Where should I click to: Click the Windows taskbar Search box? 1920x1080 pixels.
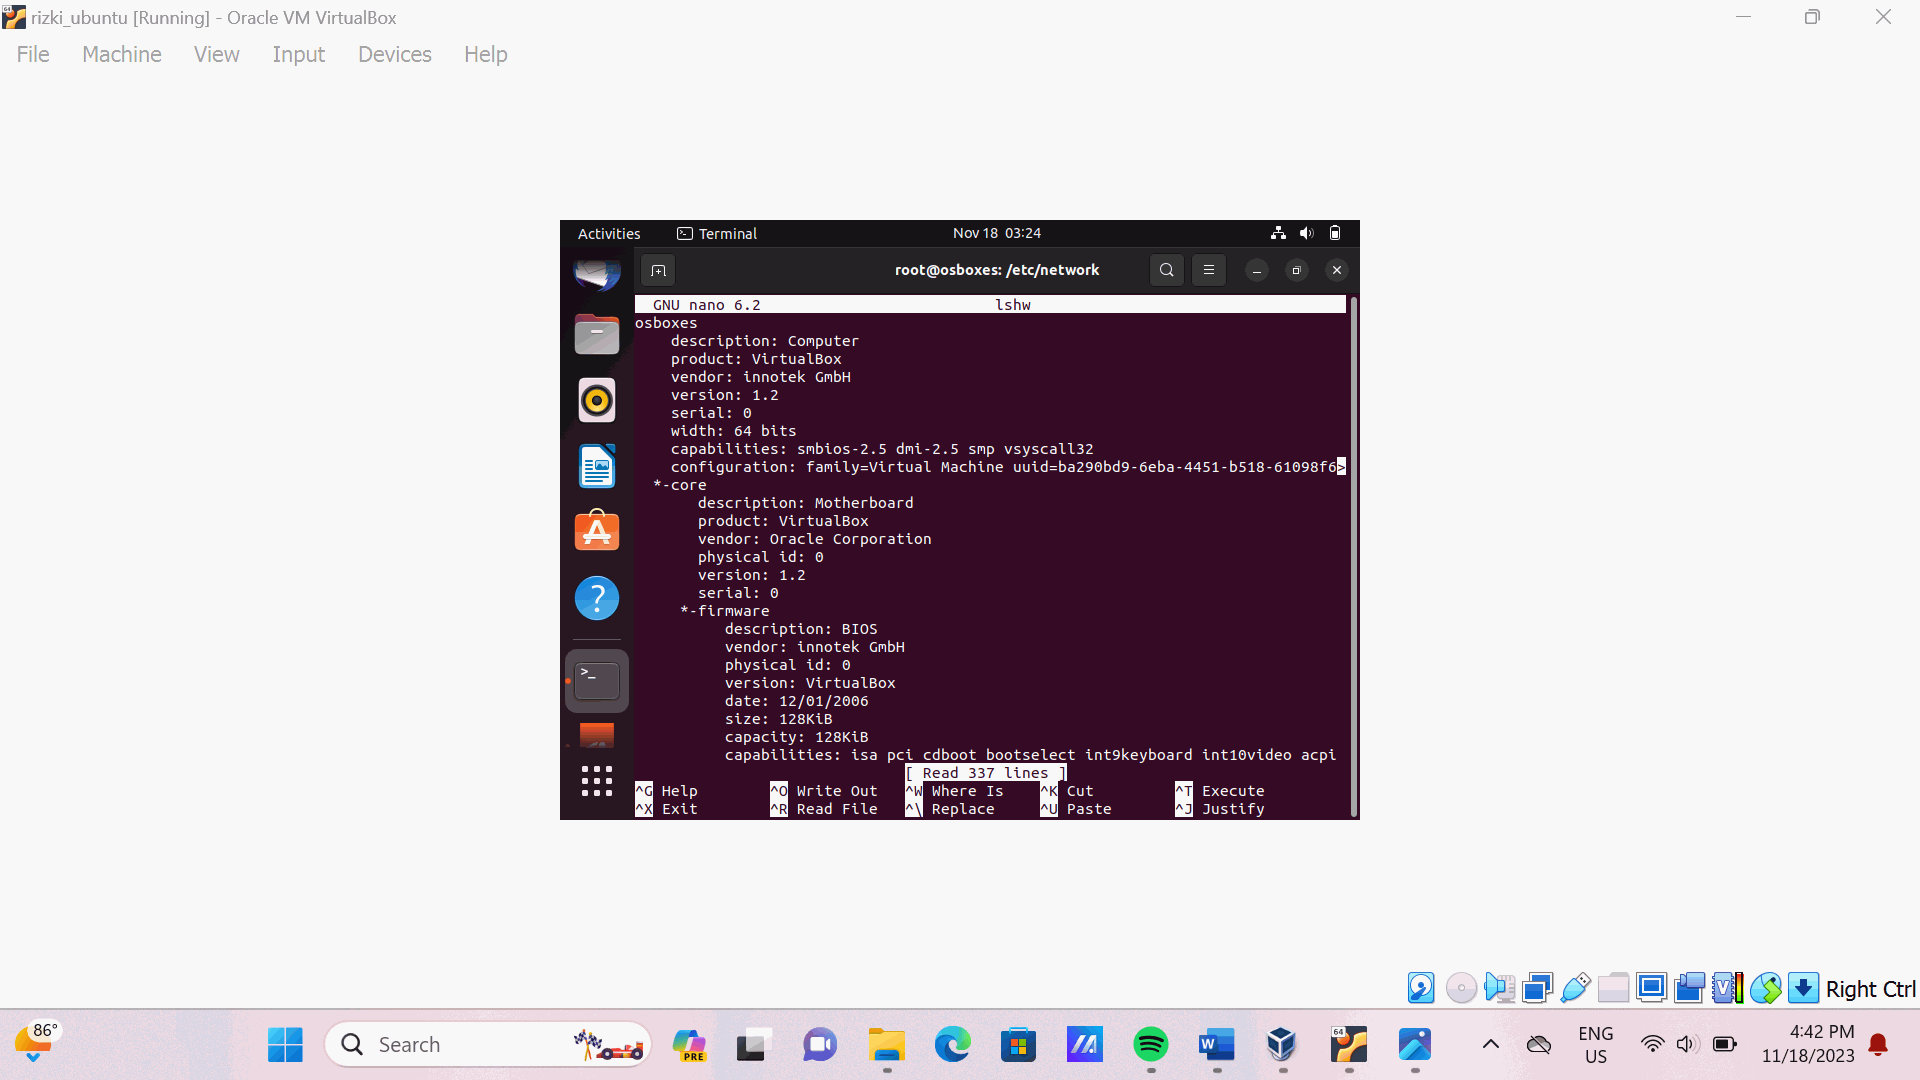coord(488,1045)
